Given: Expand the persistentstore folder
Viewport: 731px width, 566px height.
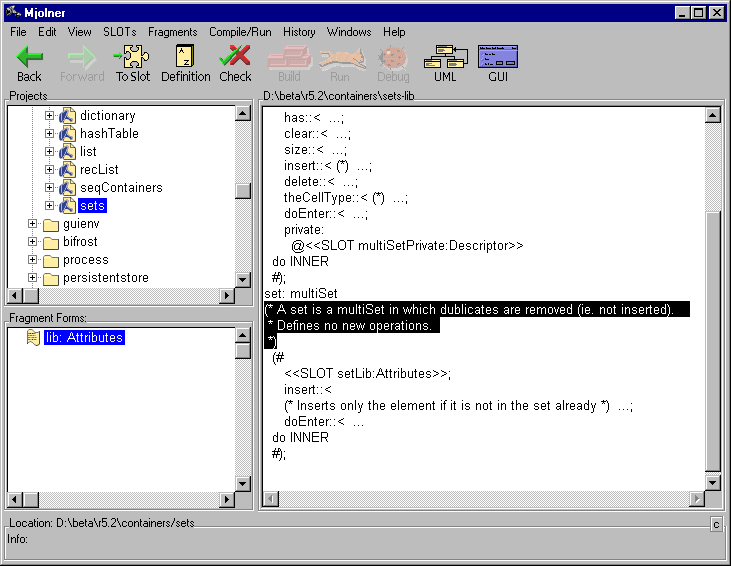Looking at the screenshot, I should pyautogui.click(x=33, y=278).
